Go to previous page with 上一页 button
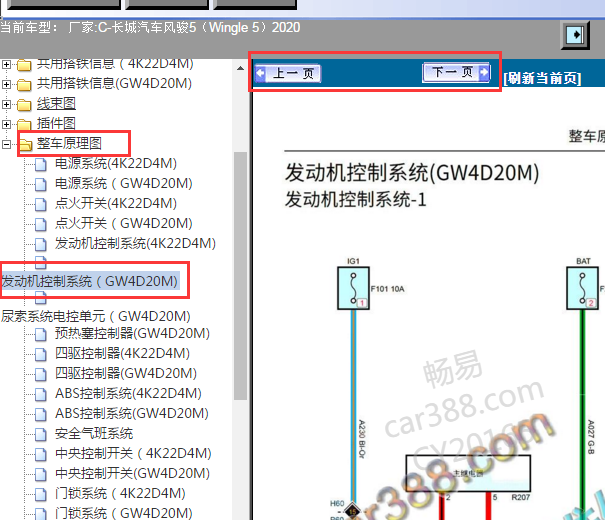This screenshot has height=520, width=605. (x=287, y=73)
